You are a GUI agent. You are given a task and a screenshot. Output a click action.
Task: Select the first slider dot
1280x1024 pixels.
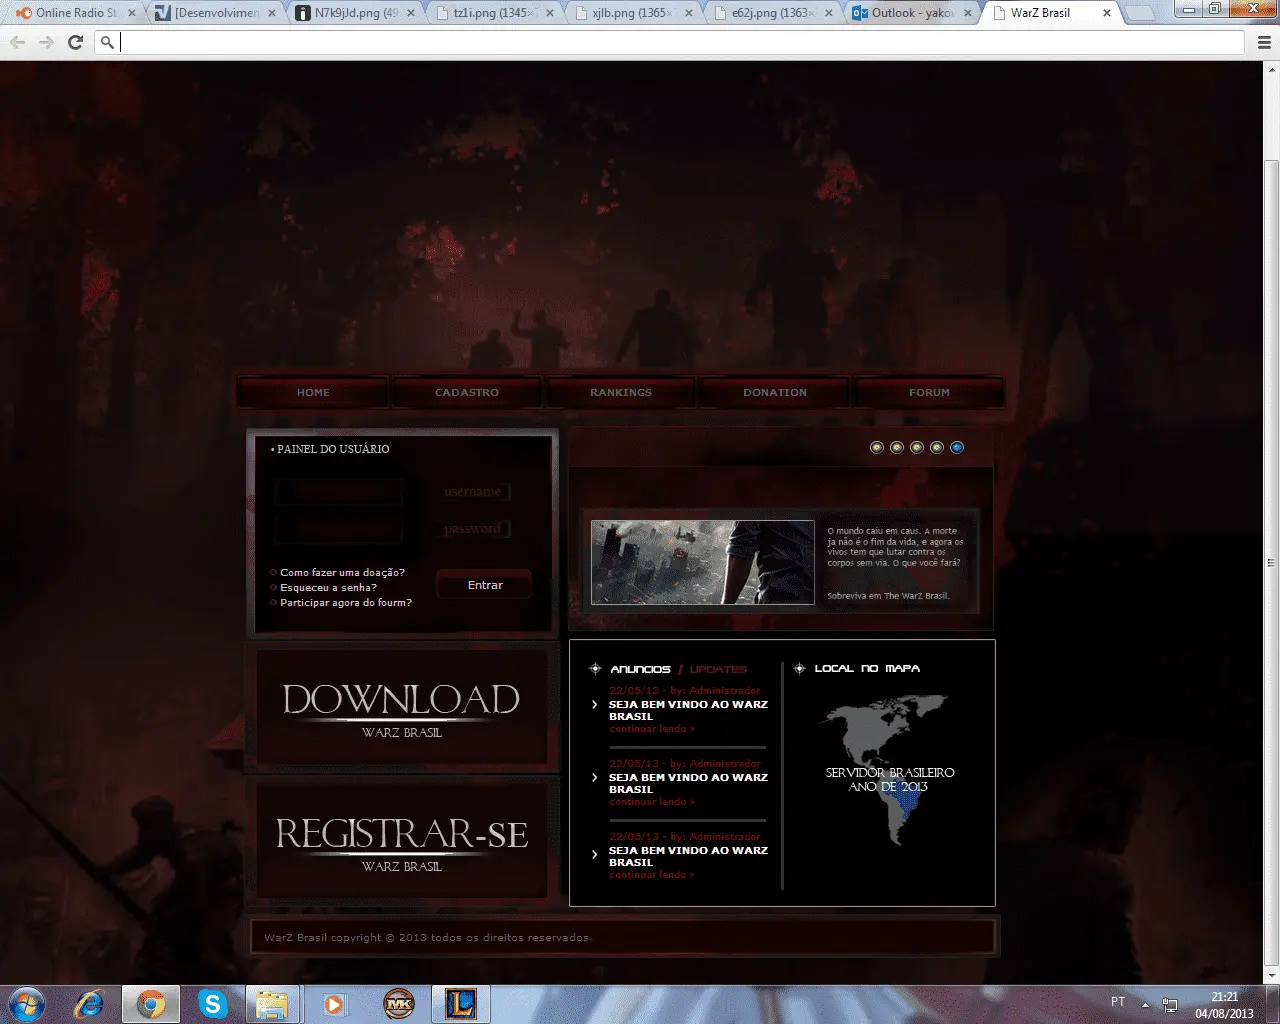877,447
